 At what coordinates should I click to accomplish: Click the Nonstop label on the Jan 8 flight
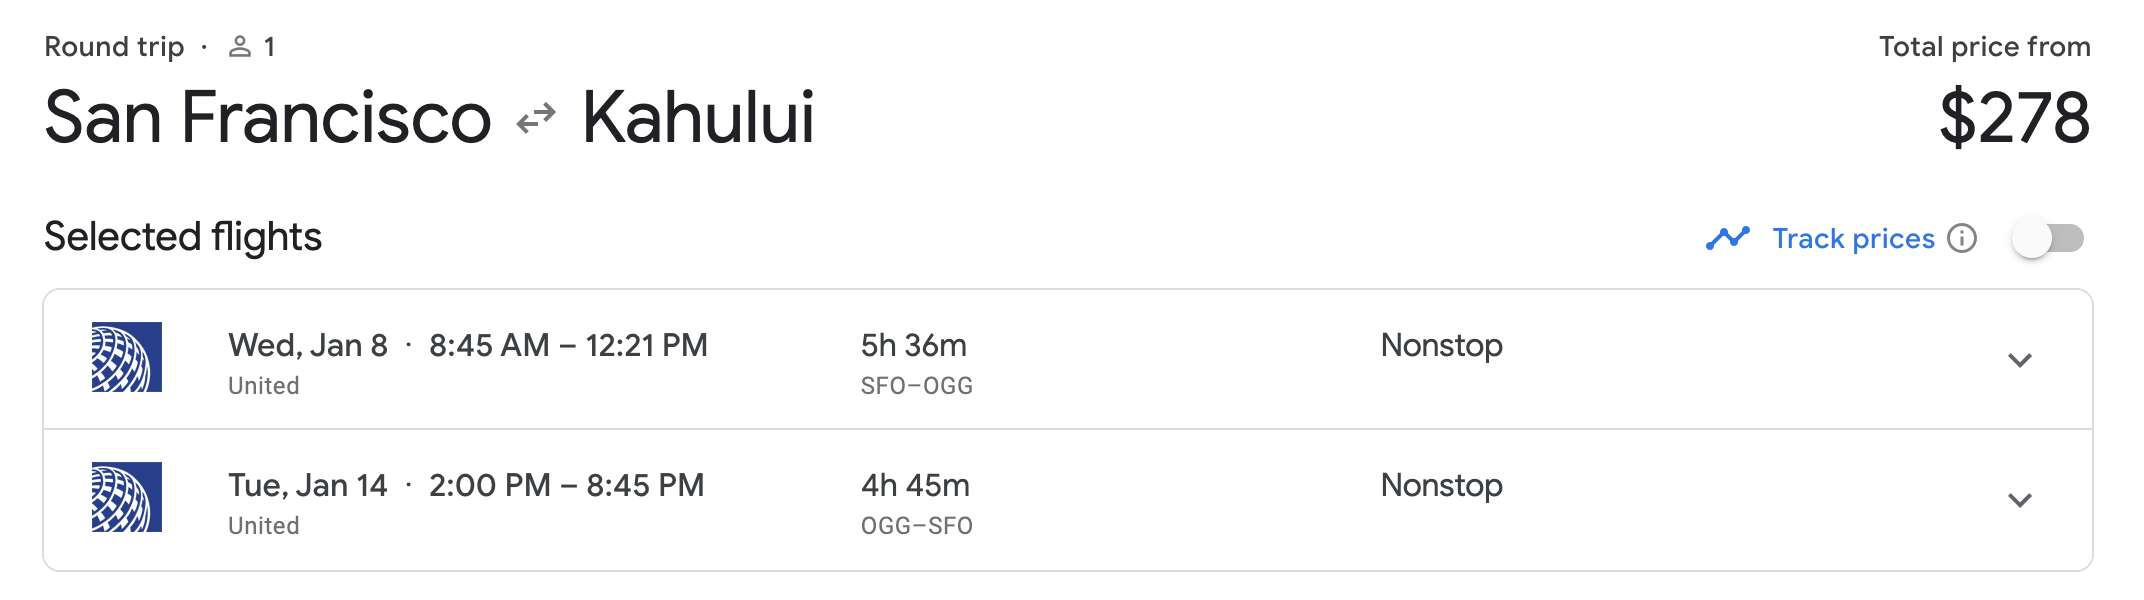click(x=1440, y=345)
